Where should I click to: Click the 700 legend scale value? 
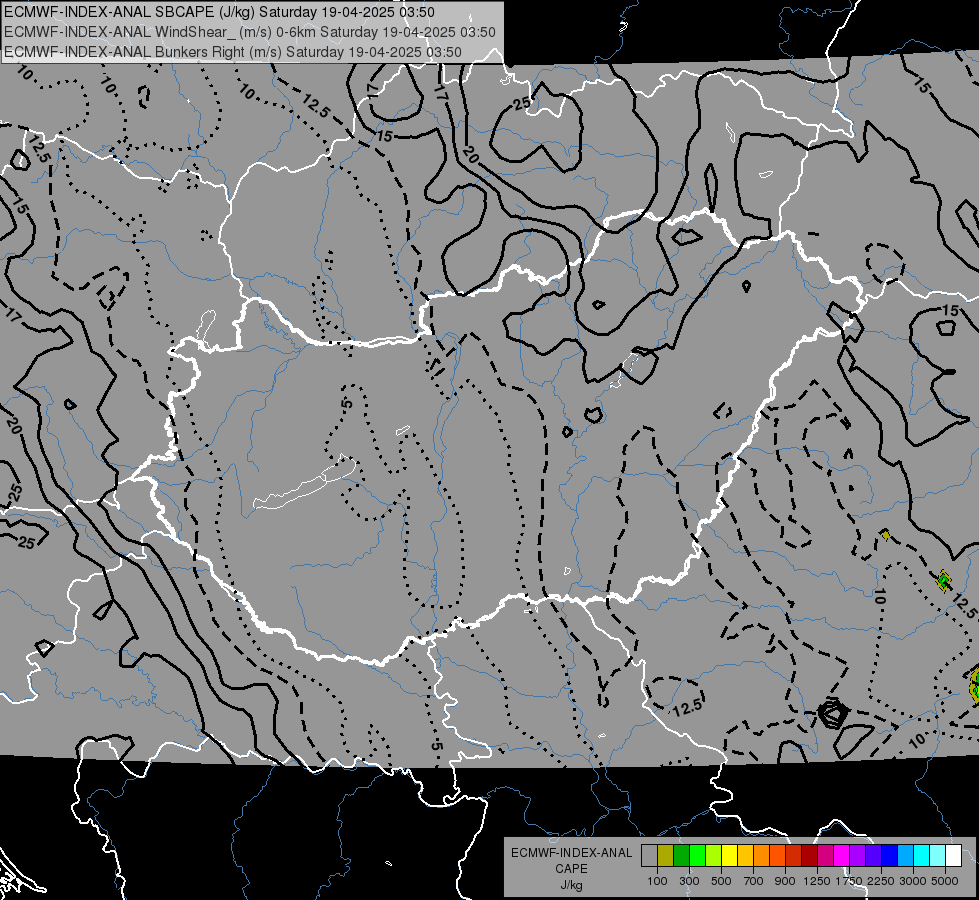(754, 881)
